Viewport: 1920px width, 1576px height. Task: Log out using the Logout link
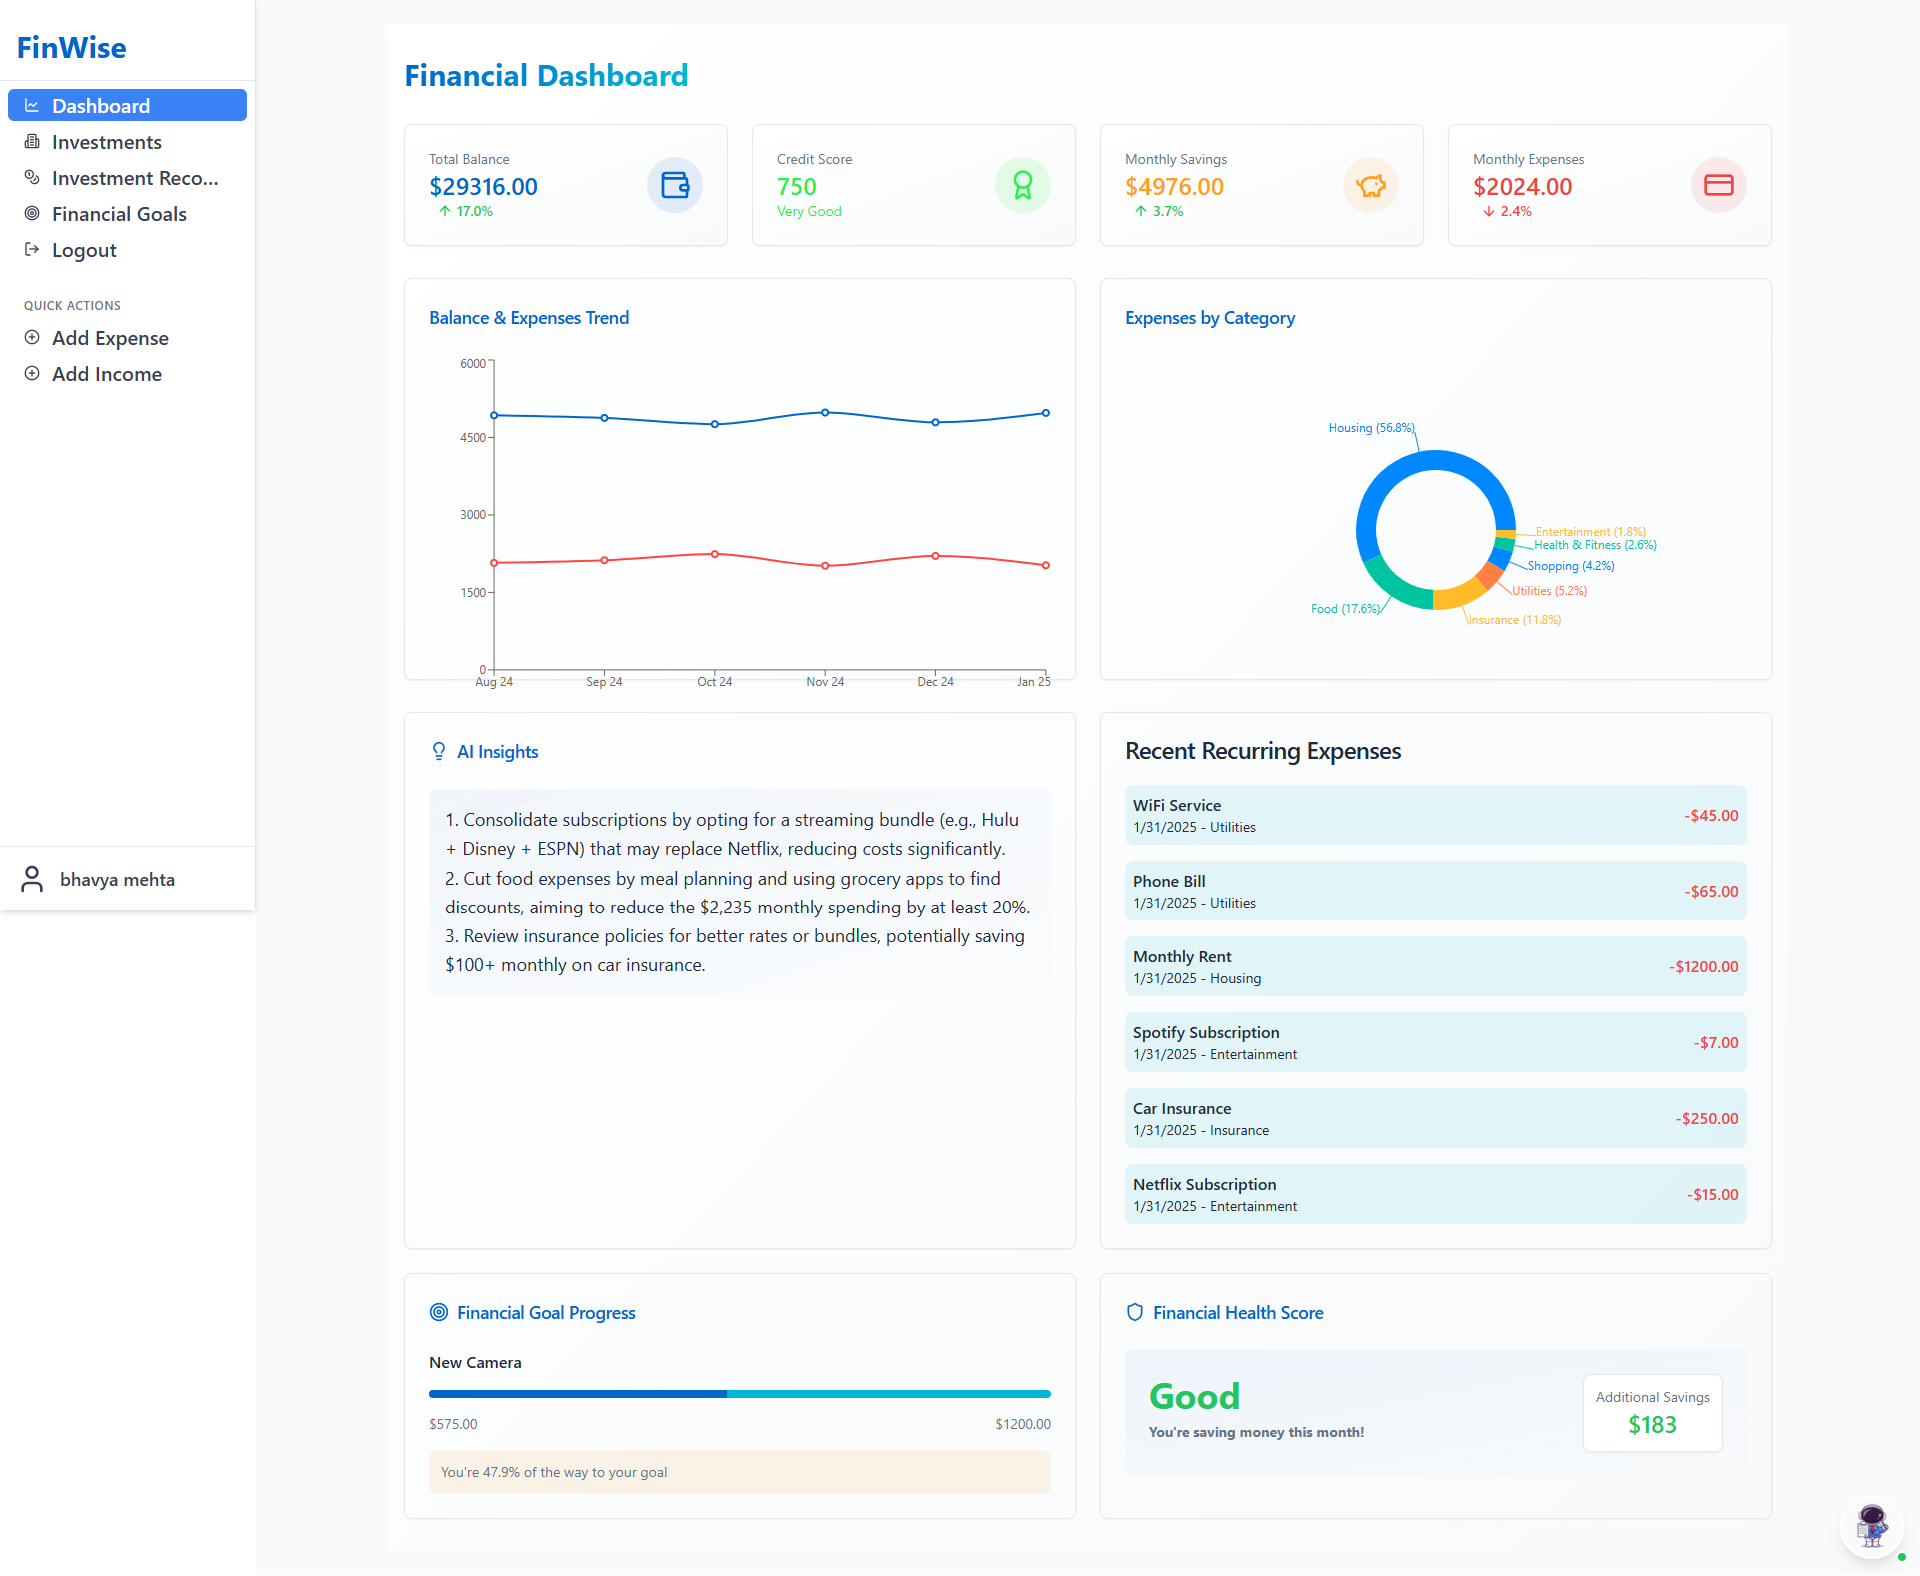(x=84, y=250)
